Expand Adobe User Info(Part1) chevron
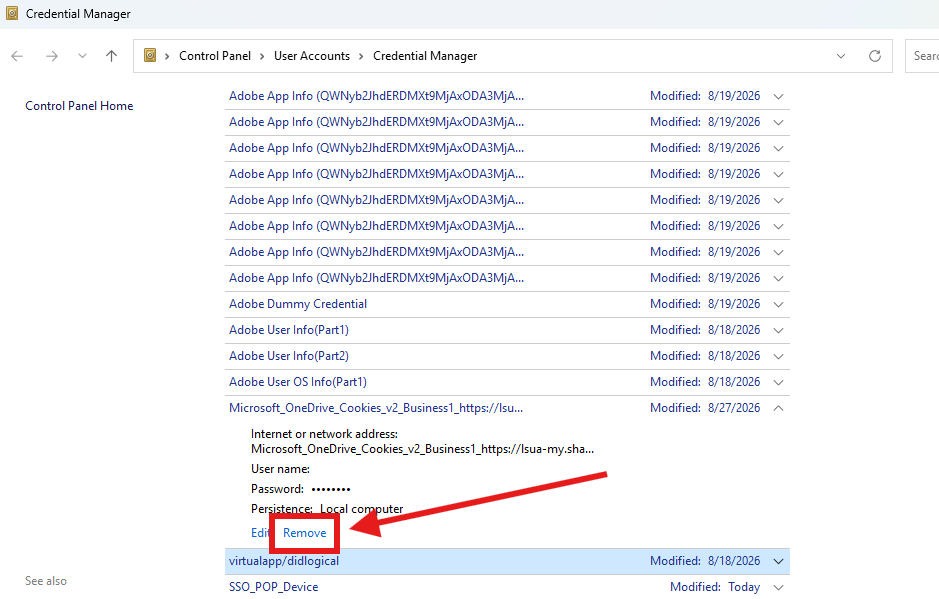 [x=779, y=331]
